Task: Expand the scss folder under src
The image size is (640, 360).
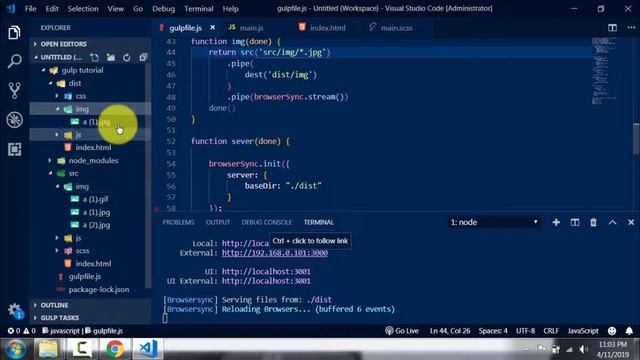Action: 82,251
